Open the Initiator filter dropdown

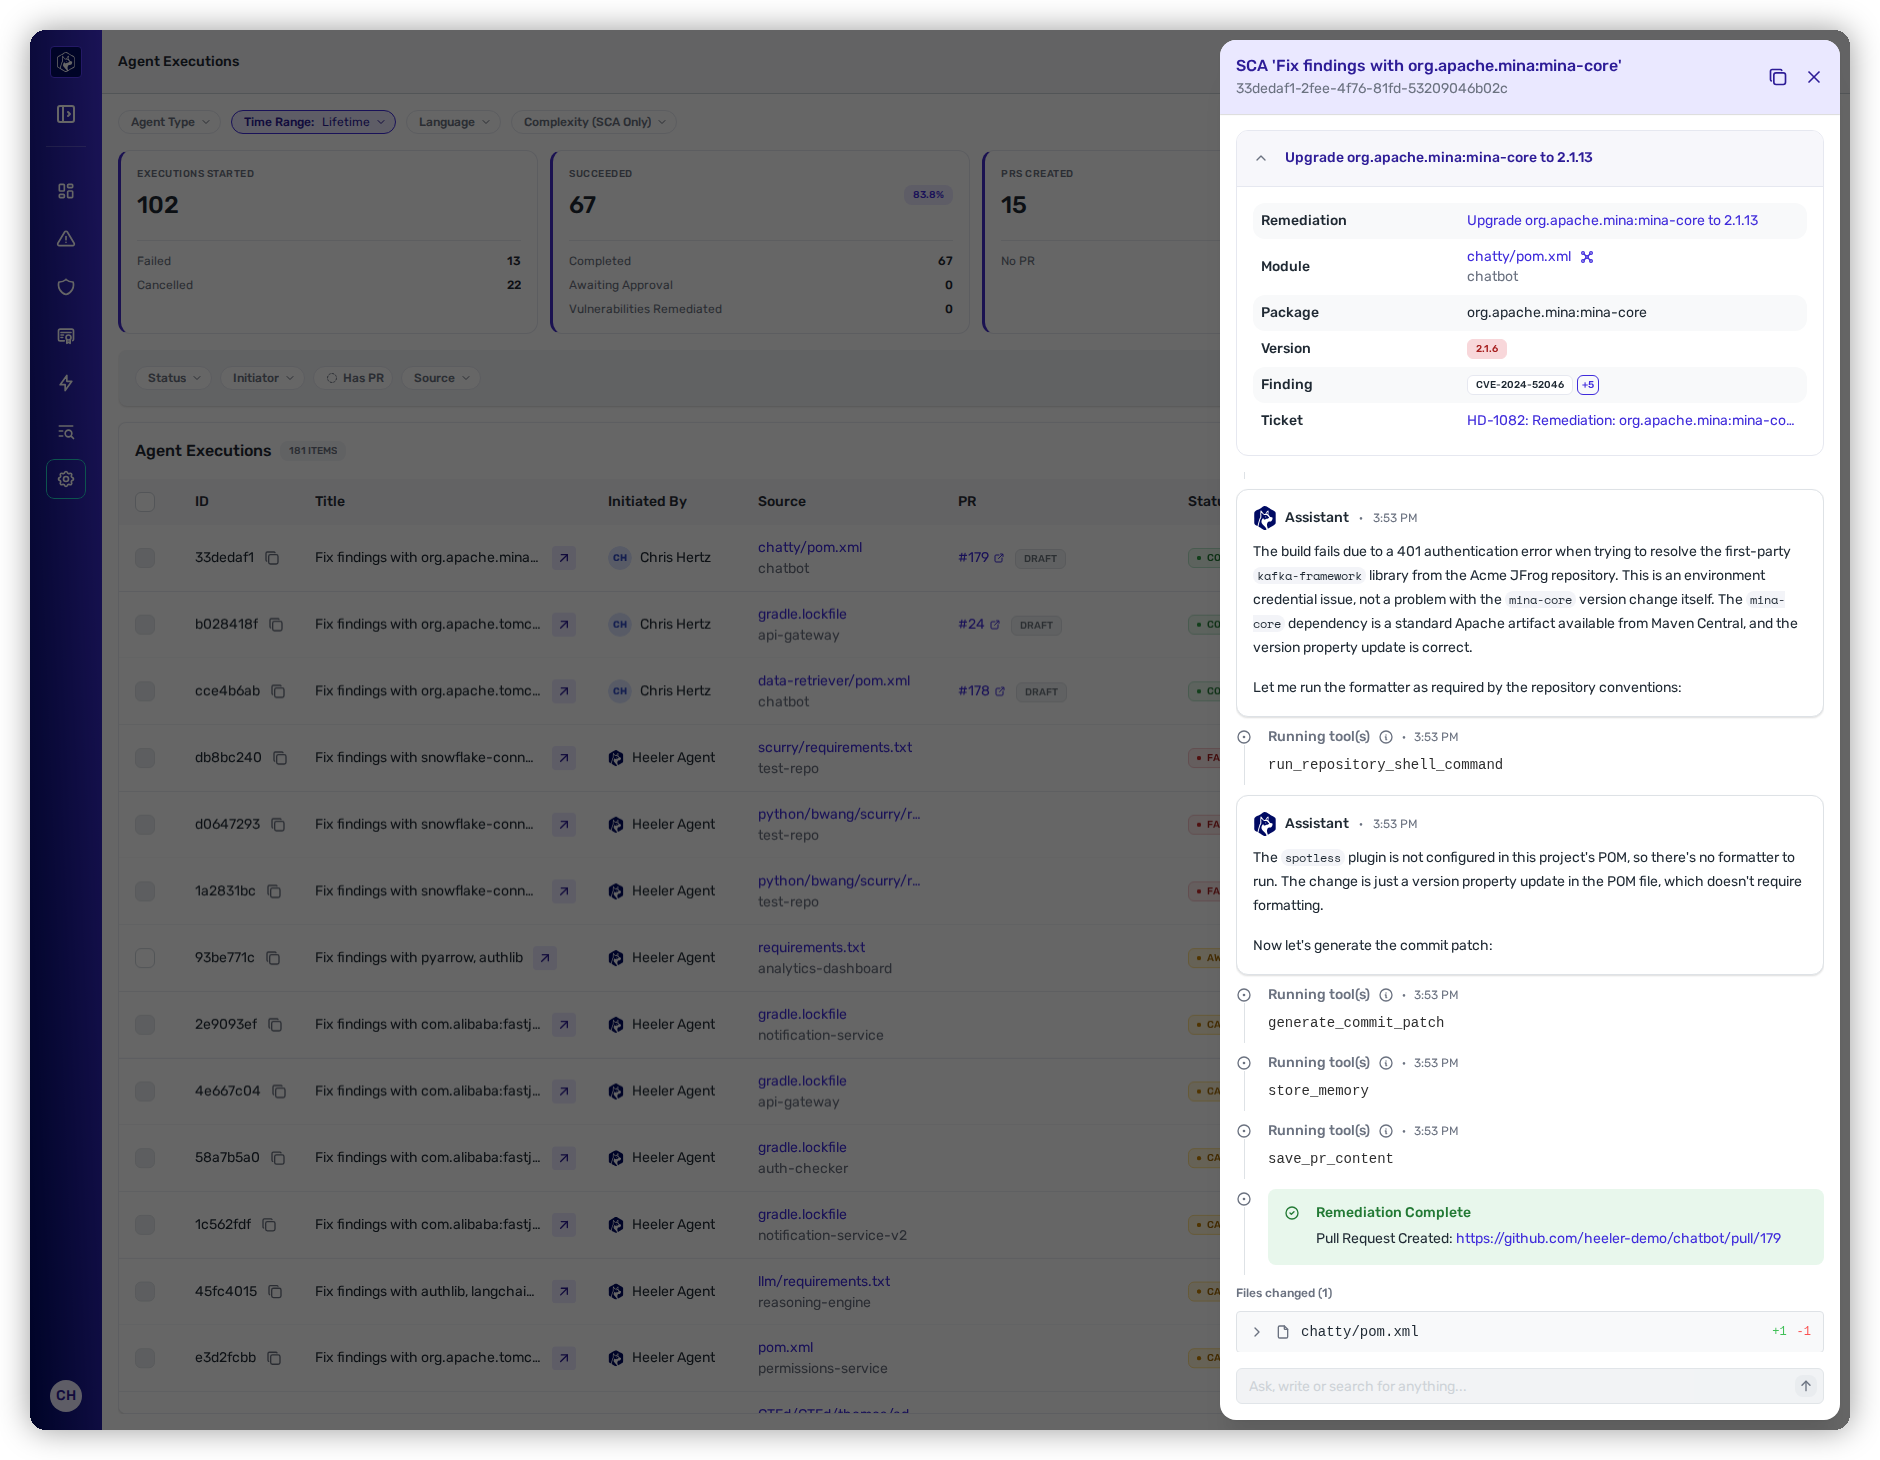262,378
